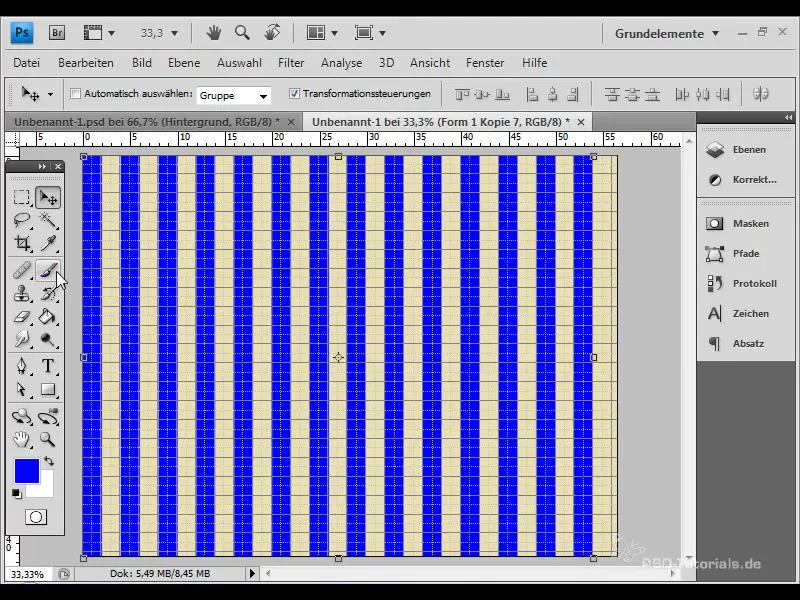This screenshot has width=800, height=600.
Task: Open the Fenster menu
Action: coord(485,63)
